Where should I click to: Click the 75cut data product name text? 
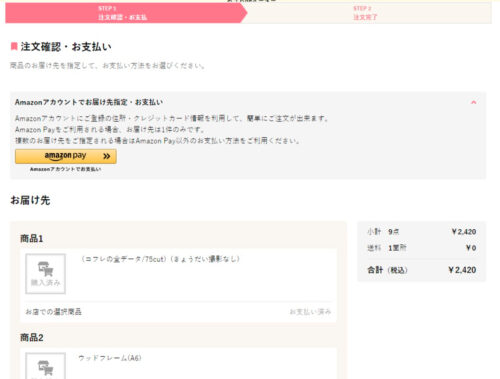(x=160, y=259)
